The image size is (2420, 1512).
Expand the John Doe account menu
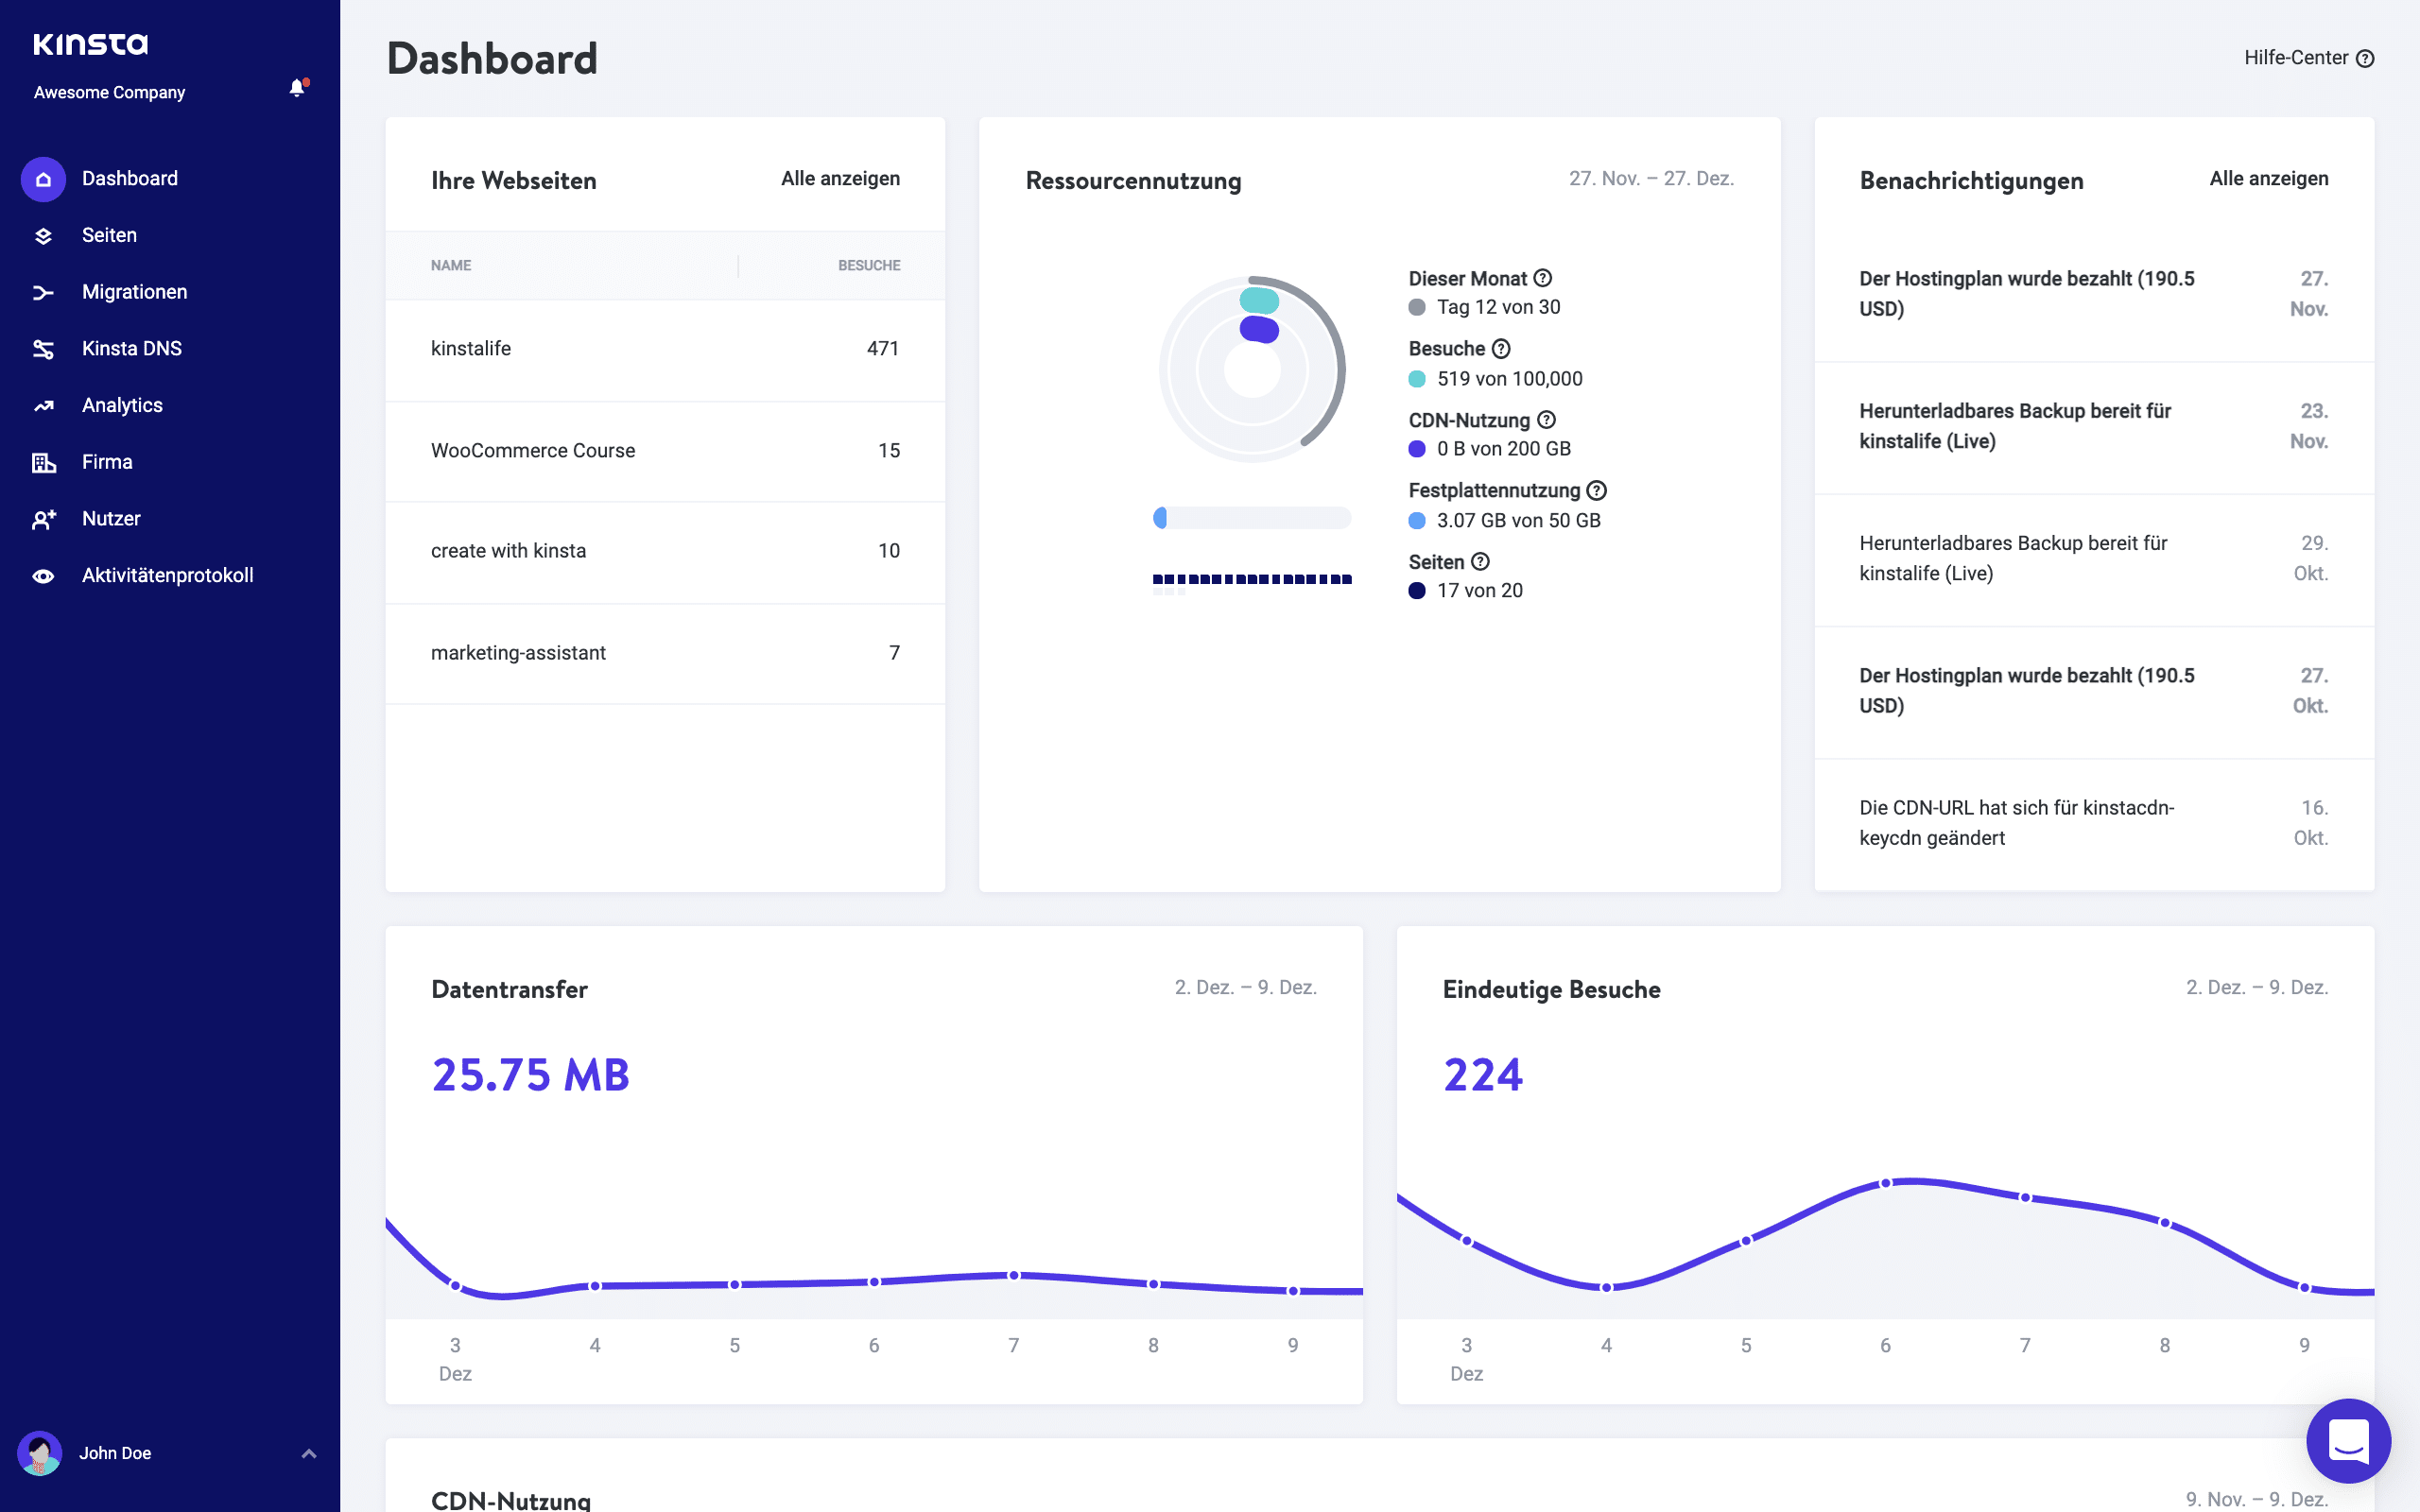pos(308,1453)
